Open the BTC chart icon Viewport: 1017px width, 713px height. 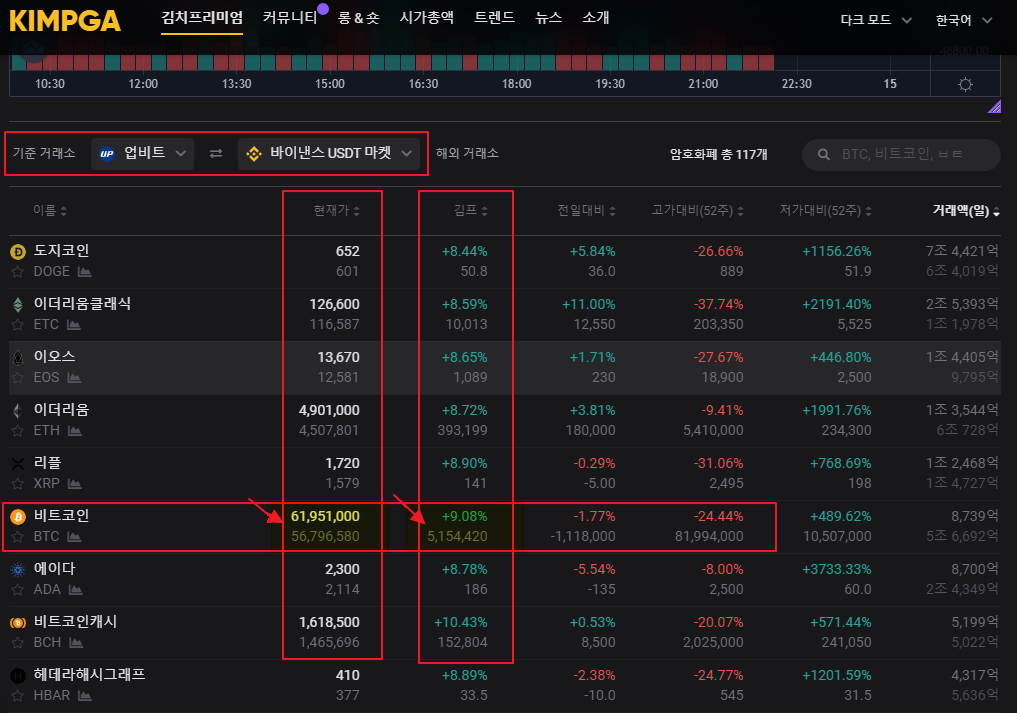(74, 537)
